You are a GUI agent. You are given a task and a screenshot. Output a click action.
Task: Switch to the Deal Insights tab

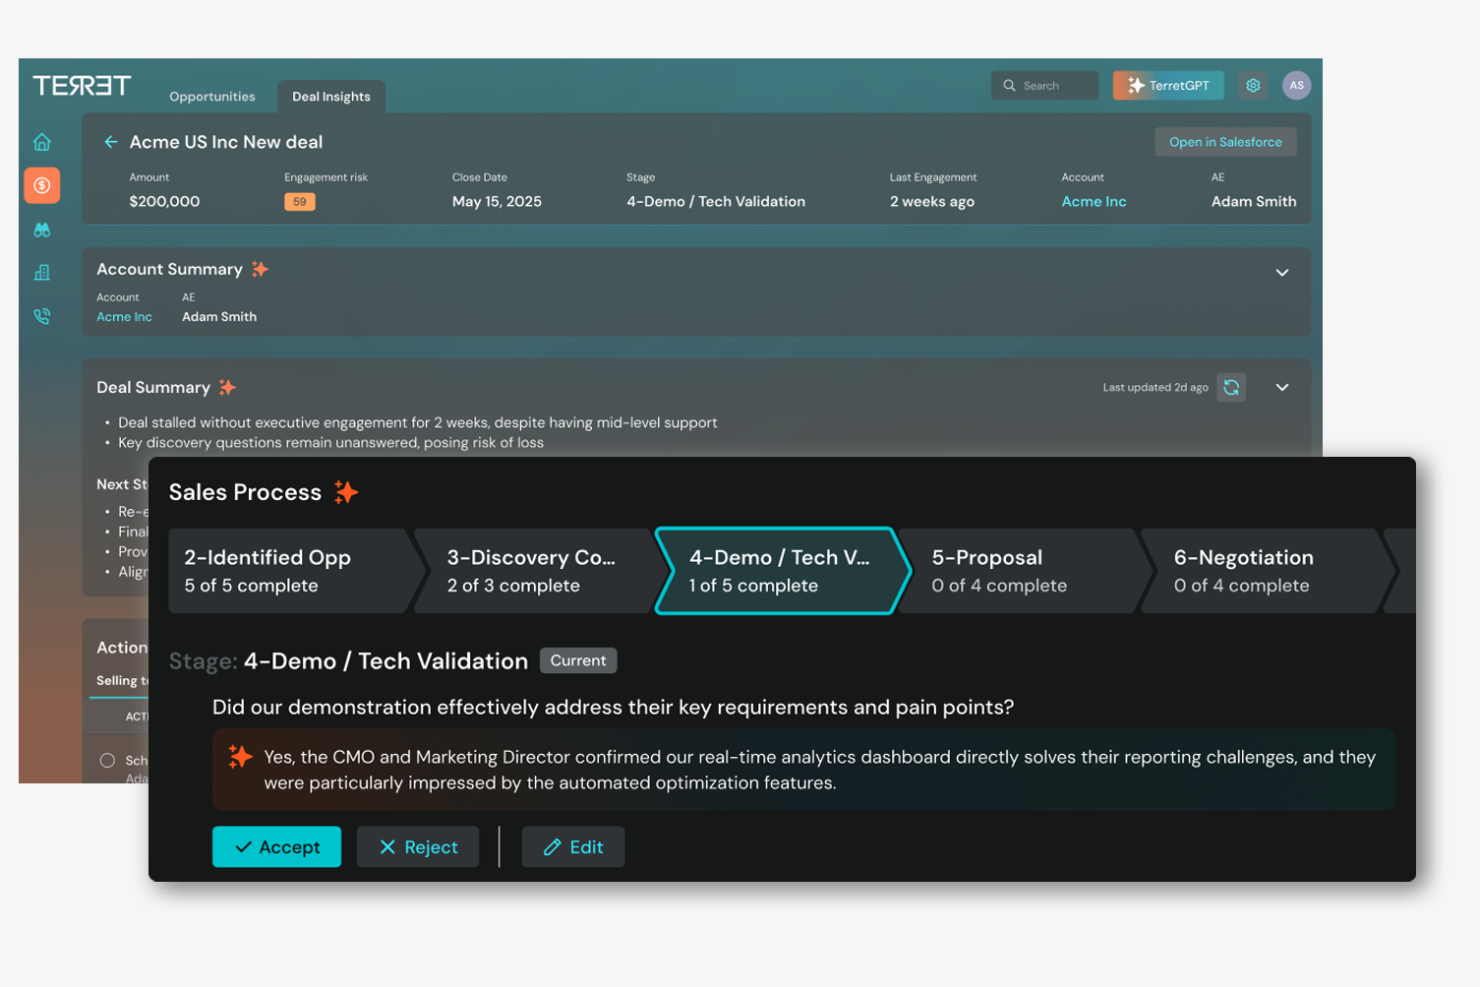coord(331,96)
